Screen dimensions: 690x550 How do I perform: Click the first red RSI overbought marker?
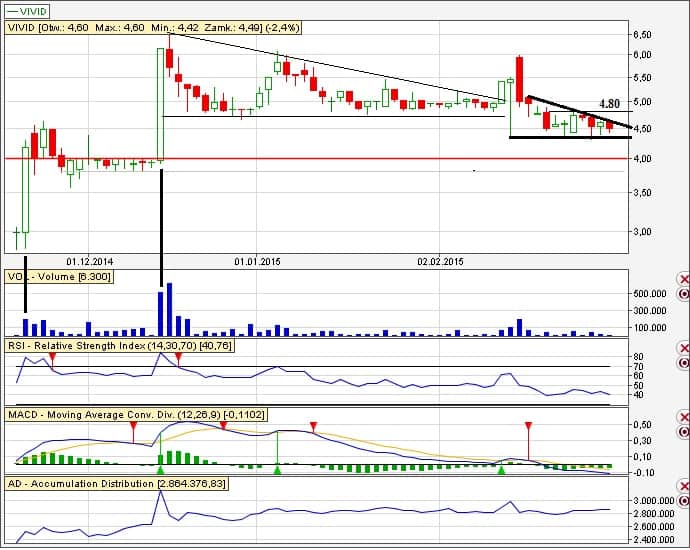[53, 357]
